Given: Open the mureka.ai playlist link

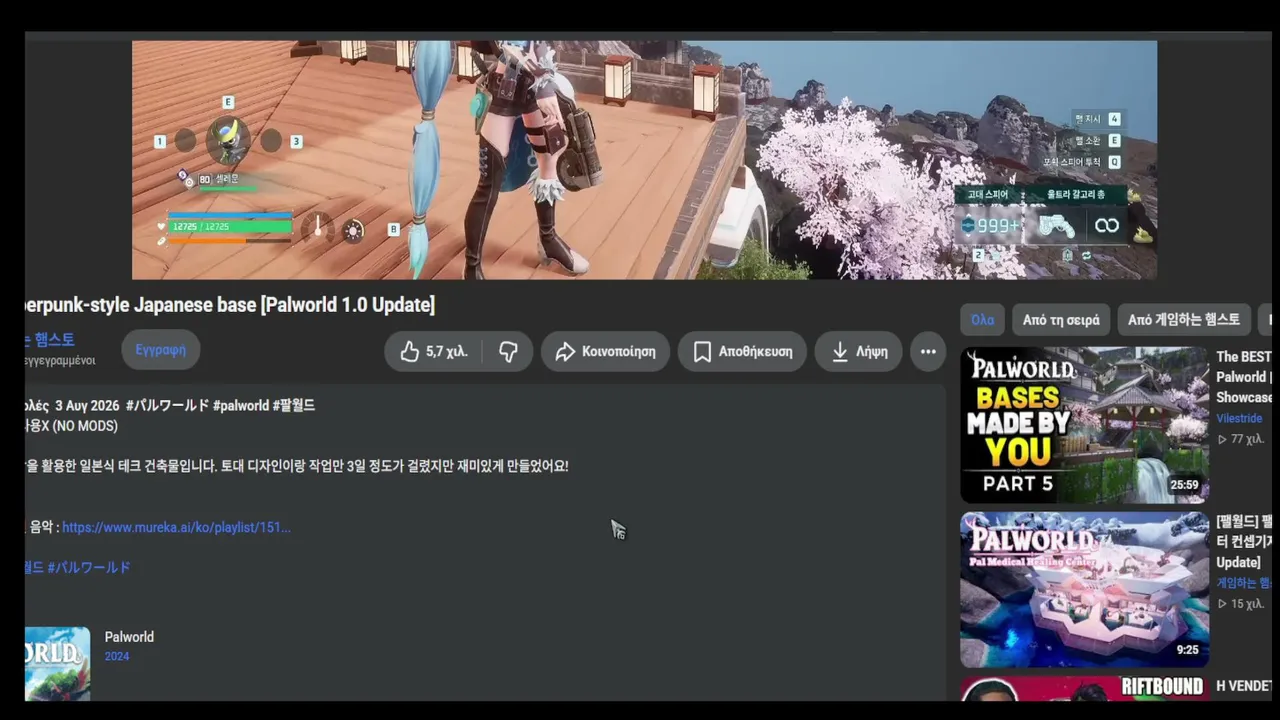Looking at the screenshot, I should [x=176, y=527].
